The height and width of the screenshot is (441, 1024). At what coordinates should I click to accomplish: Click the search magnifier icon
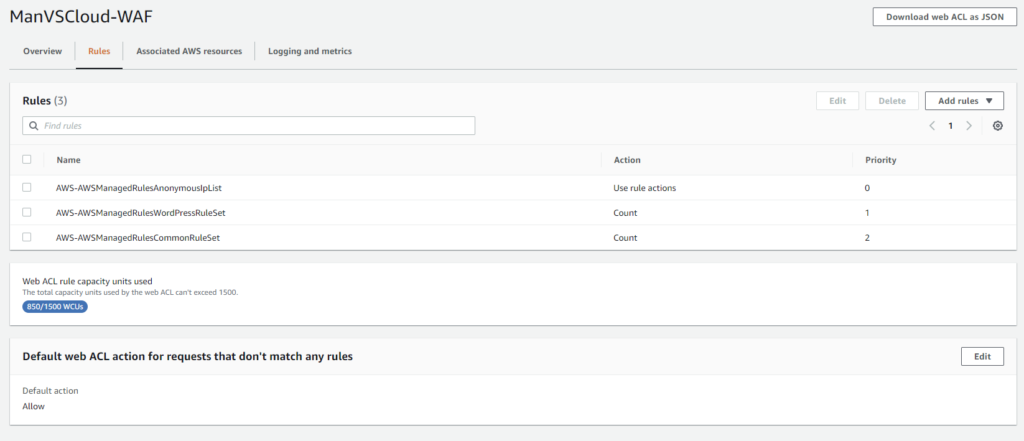pos(34,126)
